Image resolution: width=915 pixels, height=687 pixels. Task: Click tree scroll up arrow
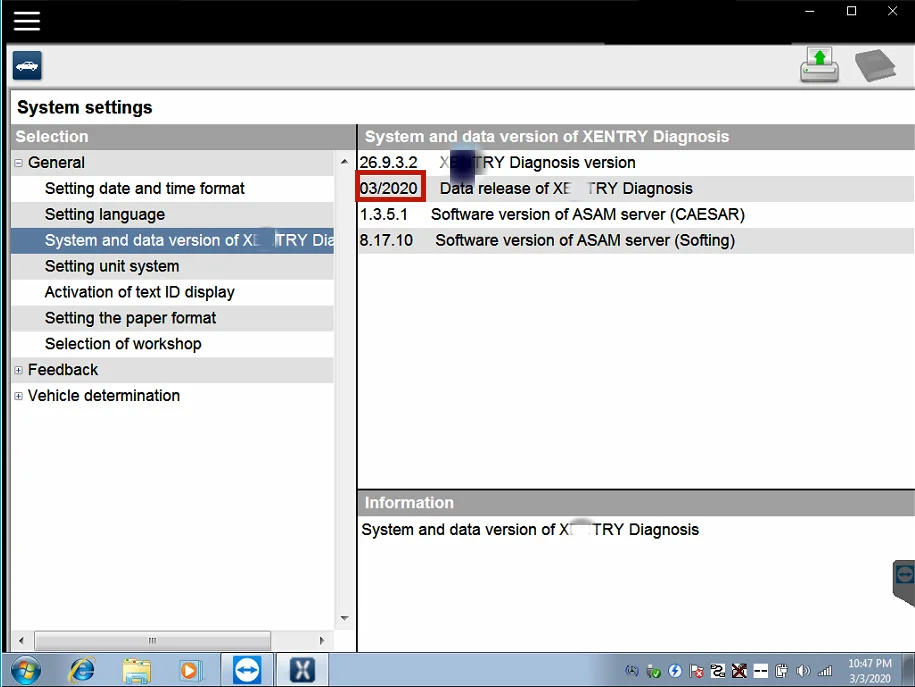point(344,162)
